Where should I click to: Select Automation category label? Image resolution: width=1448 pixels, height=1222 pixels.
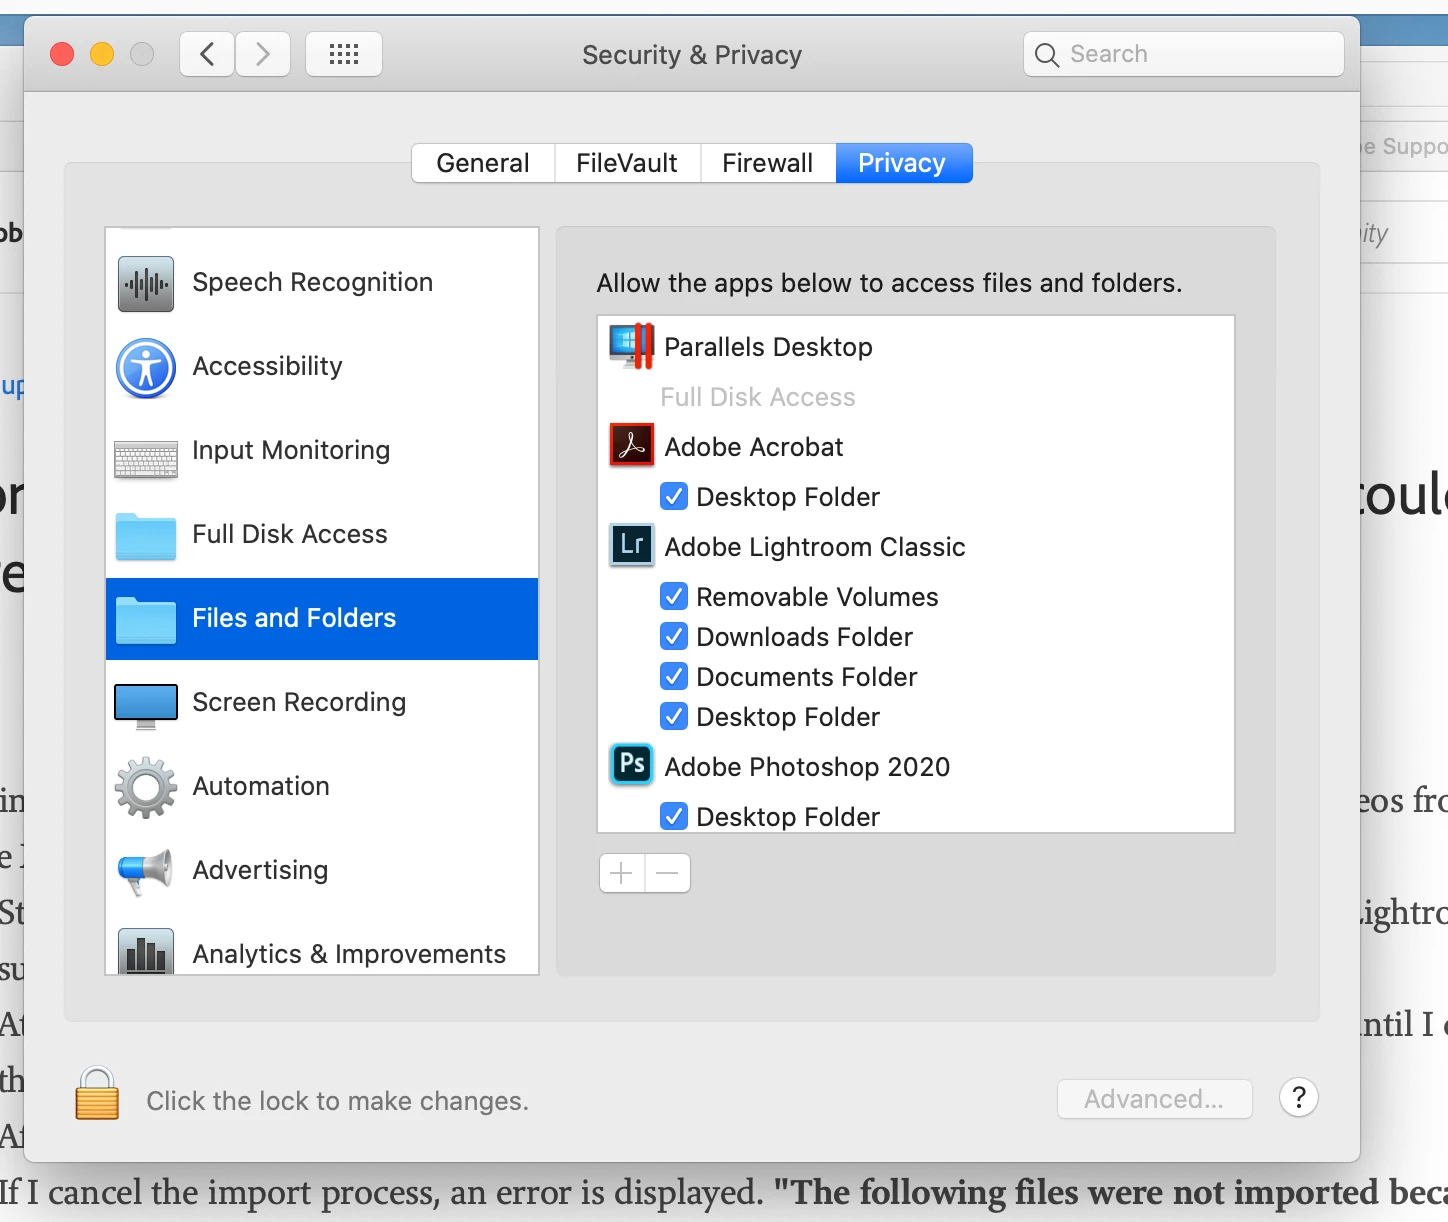pos(261,786)
